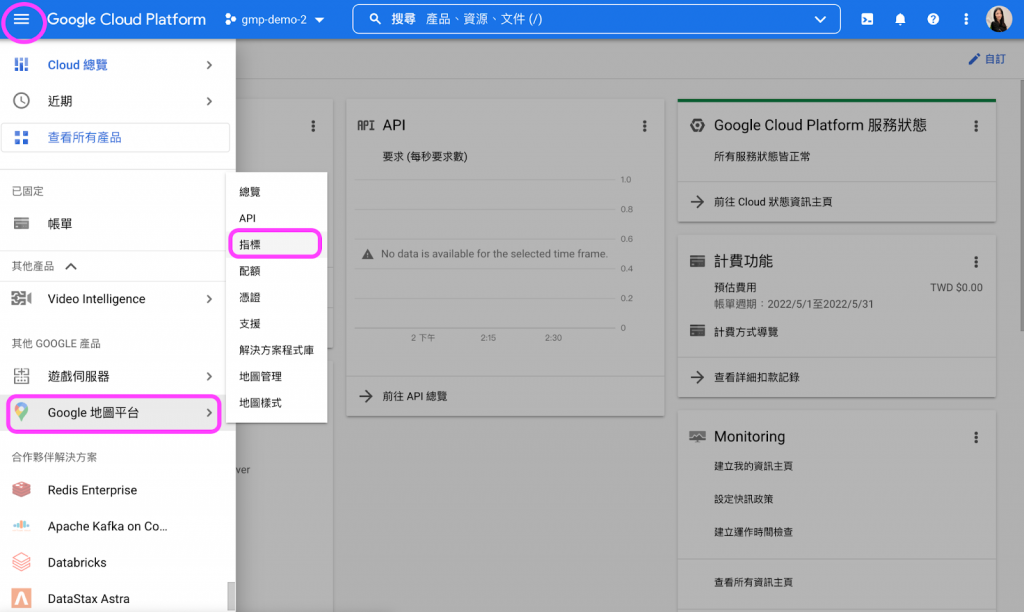Expand the search bar dropdown arrow
The image size is (1024, 612).
(x=820, y=19)
